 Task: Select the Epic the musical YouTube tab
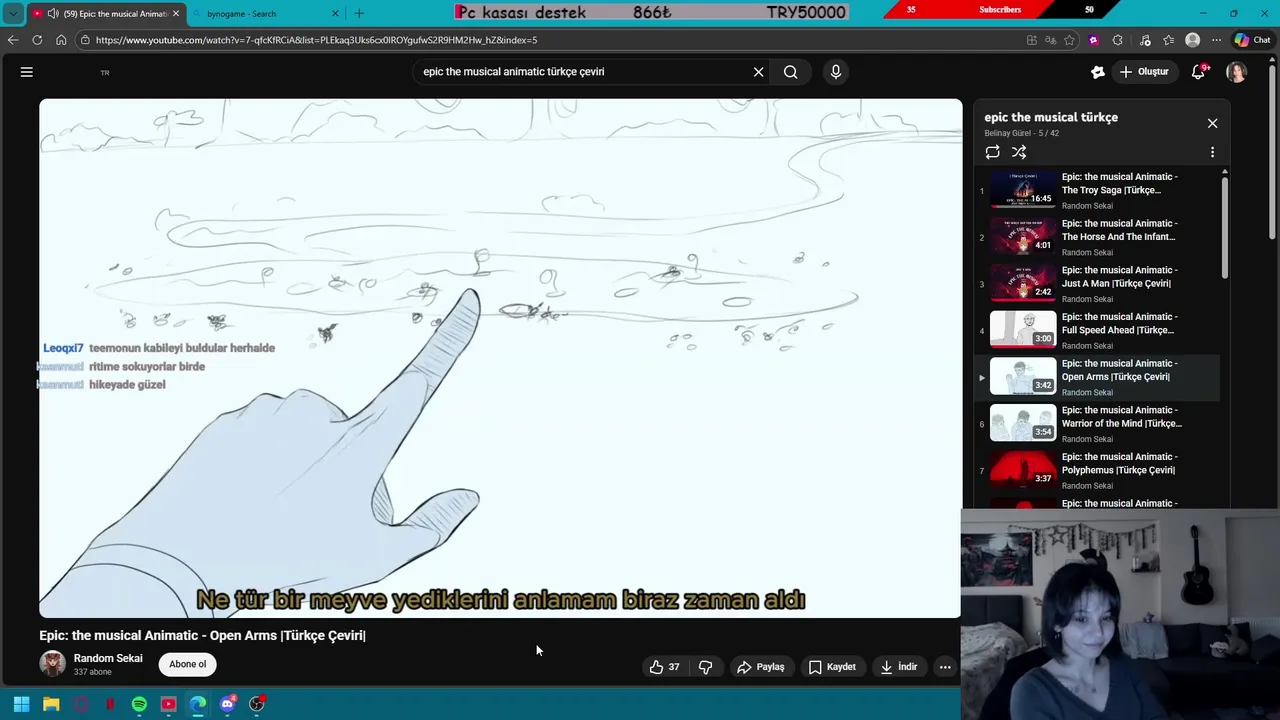coord(105,13)
